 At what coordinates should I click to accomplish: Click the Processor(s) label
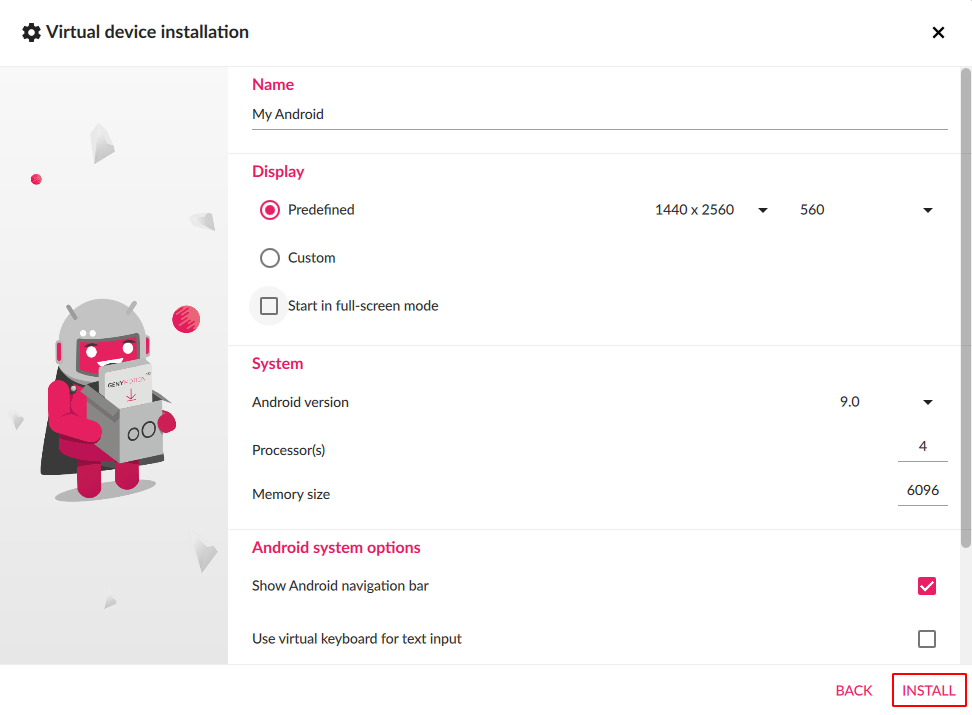click(x=288, y=450)
